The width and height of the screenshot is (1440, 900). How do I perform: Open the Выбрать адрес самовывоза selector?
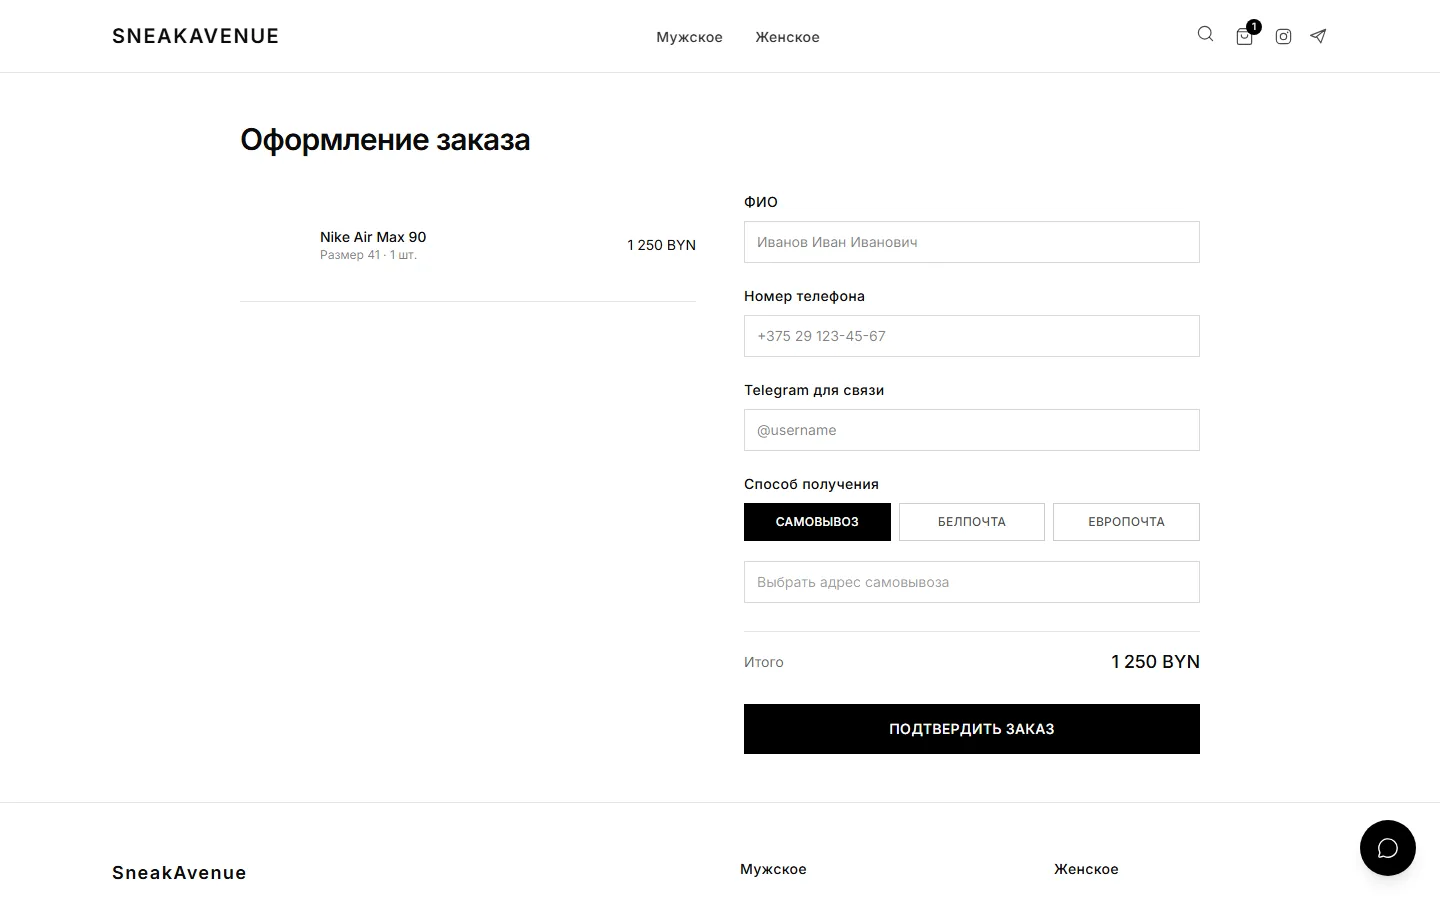pos(972,582)
